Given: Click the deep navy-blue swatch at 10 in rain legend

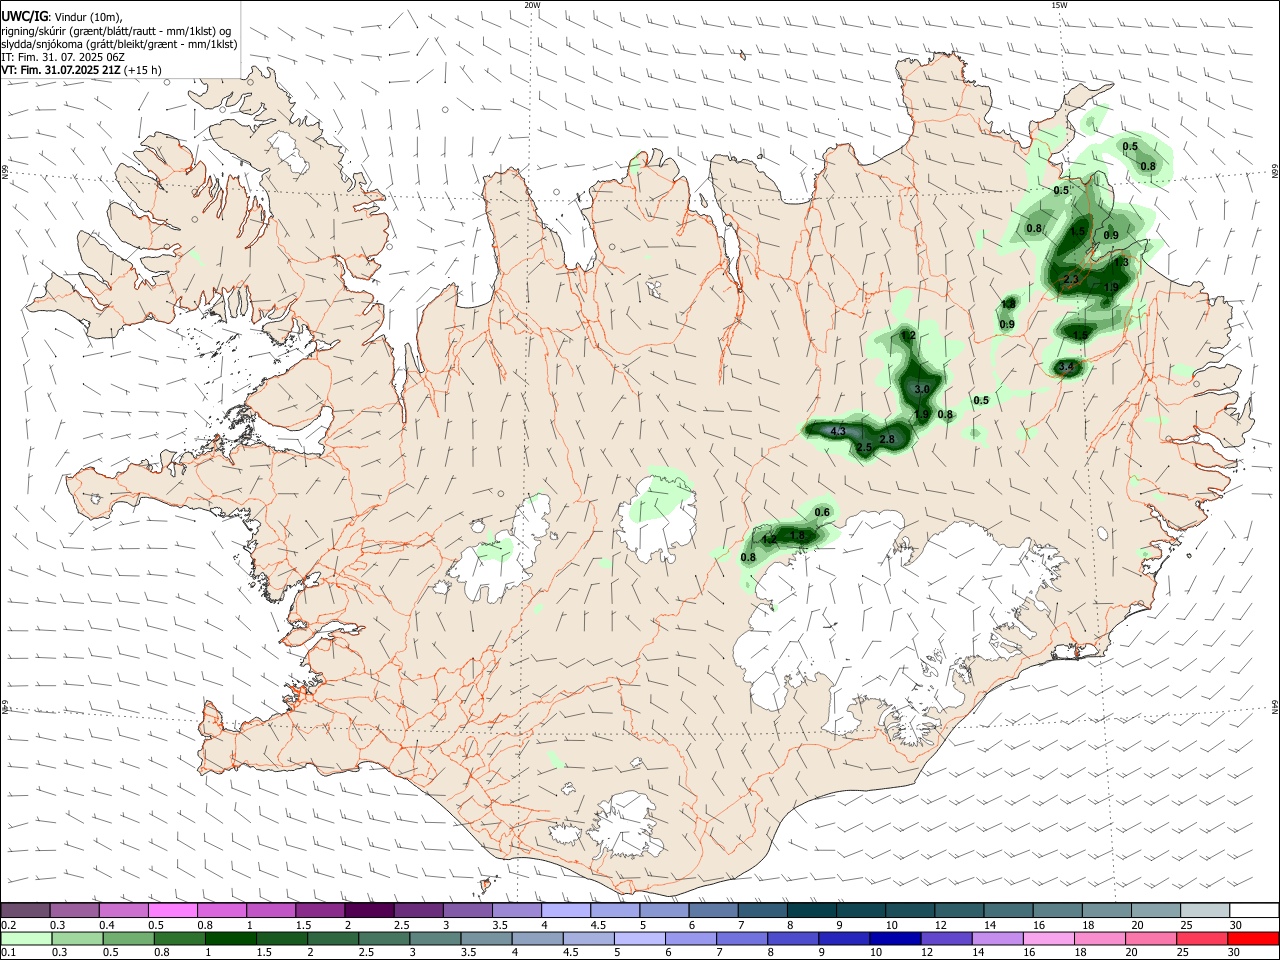Looking at the screenshot, I should pyautogui.click(x=894, y=939).
